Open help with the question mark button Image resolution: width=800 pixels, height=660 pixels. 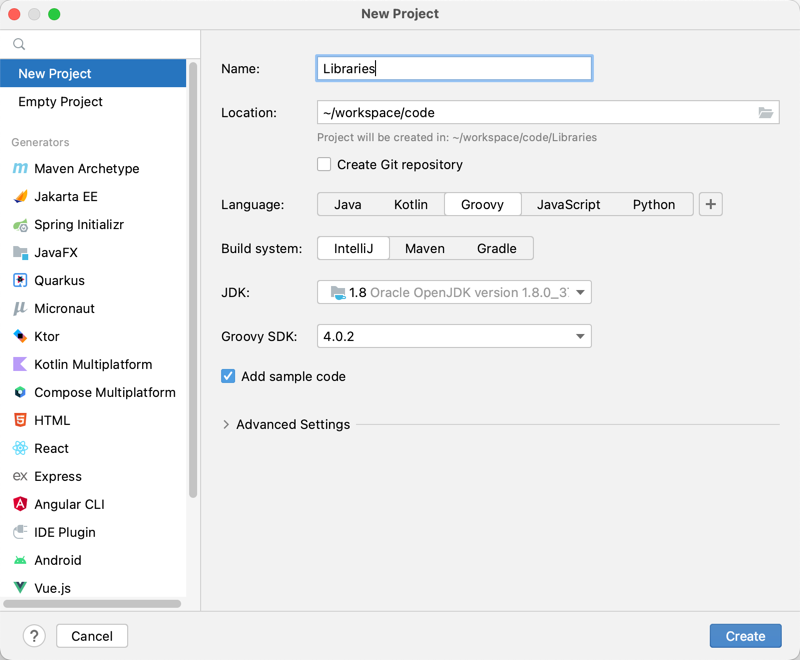tap(34, 636)
